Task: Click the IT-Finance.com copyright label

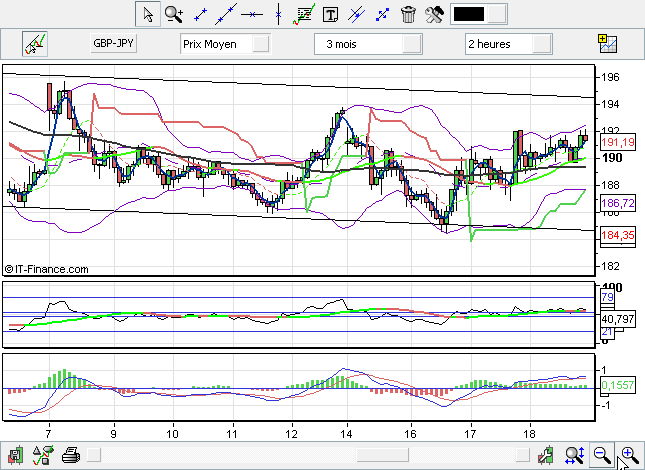Action: tap(47, 269)
